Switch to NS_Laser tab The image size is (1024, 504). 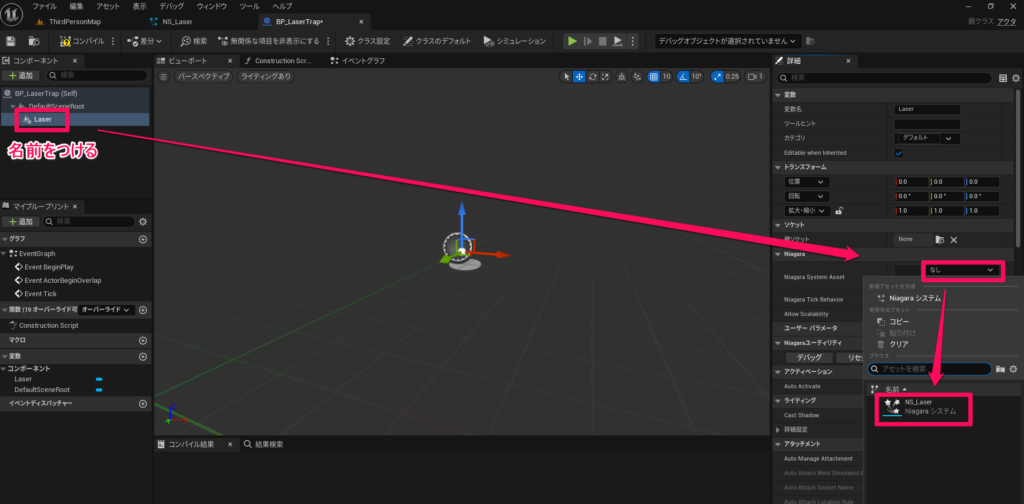click(172, 22)
